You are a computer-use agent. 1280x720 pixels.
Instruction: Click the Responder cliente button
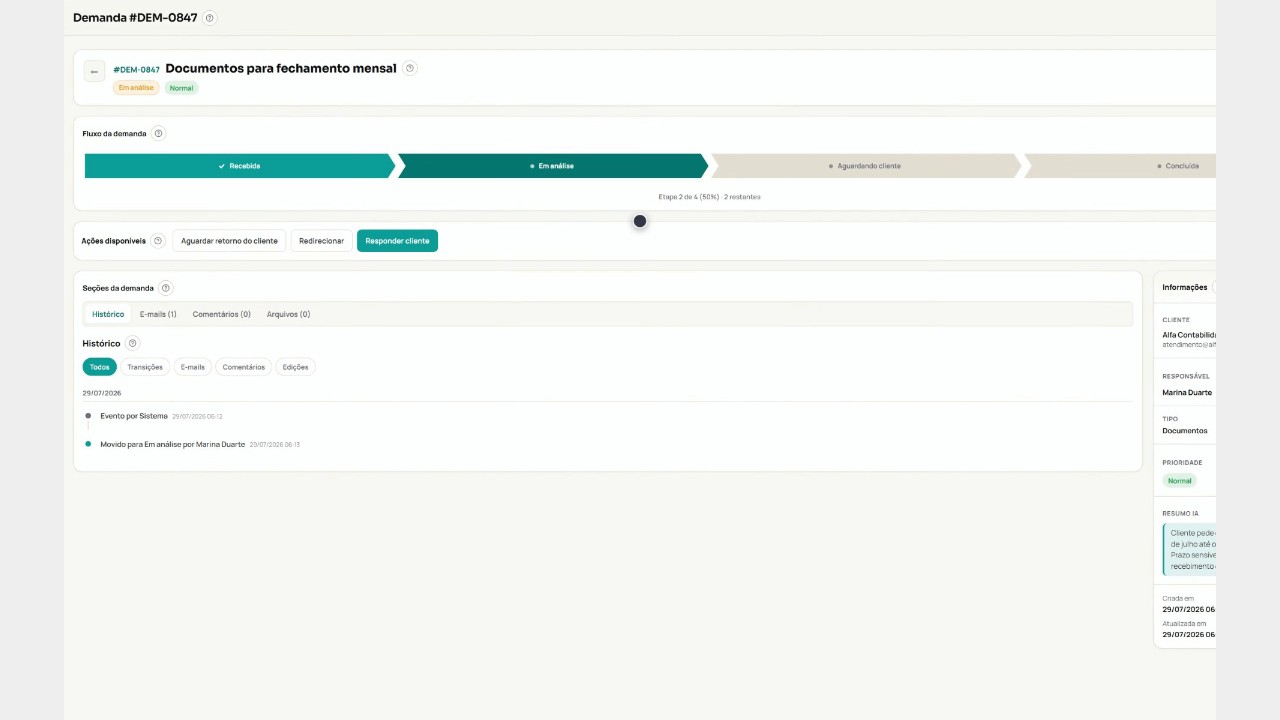coord(397,241)
